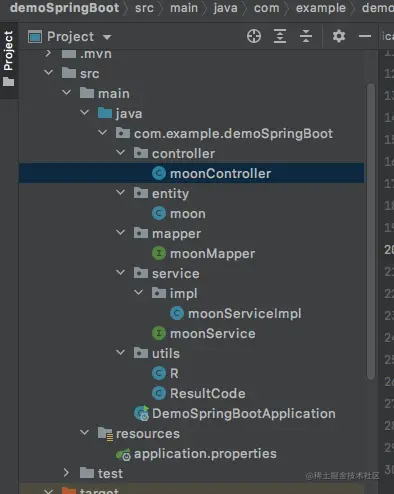Select the moonController tree row label
The height and width of the screenshot is (494, 394).
220,173
